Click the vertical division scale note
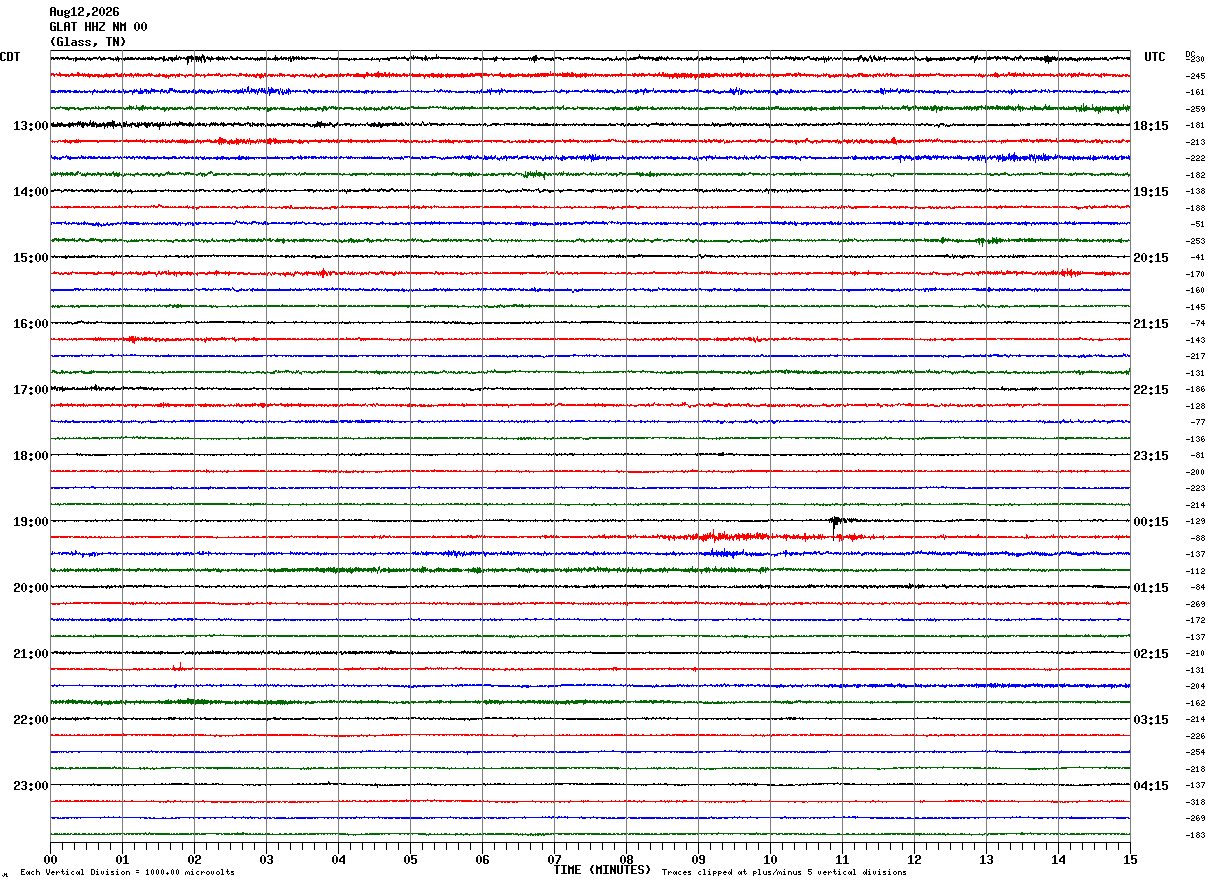Viewport: 1210px width, 886px height. click(x=128, y=873)
